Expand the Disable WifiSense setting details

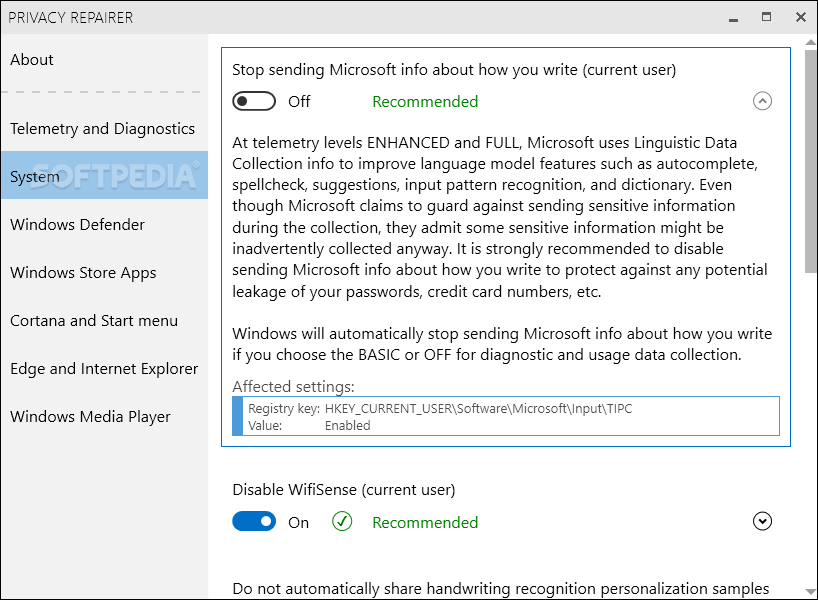click(762, 521)
